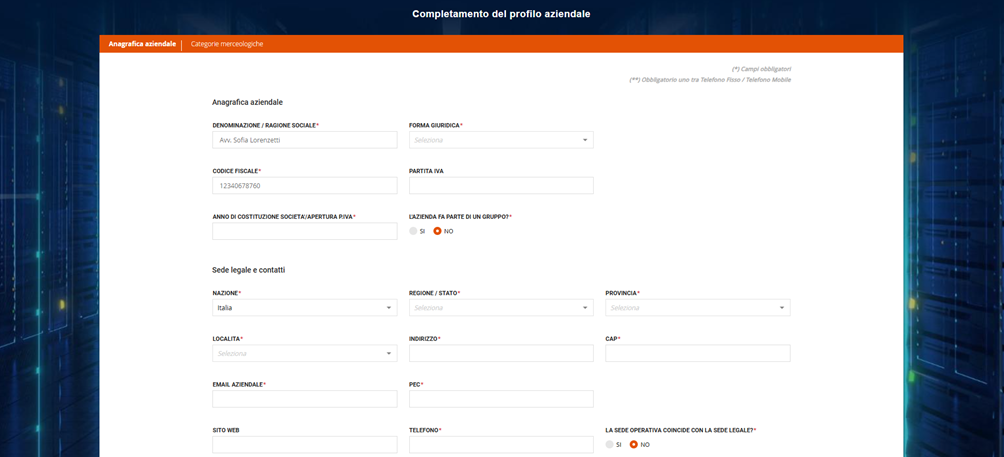Focus the Email aziendale field
This screenshot has width=1004, height=457.
coord(305,399)
